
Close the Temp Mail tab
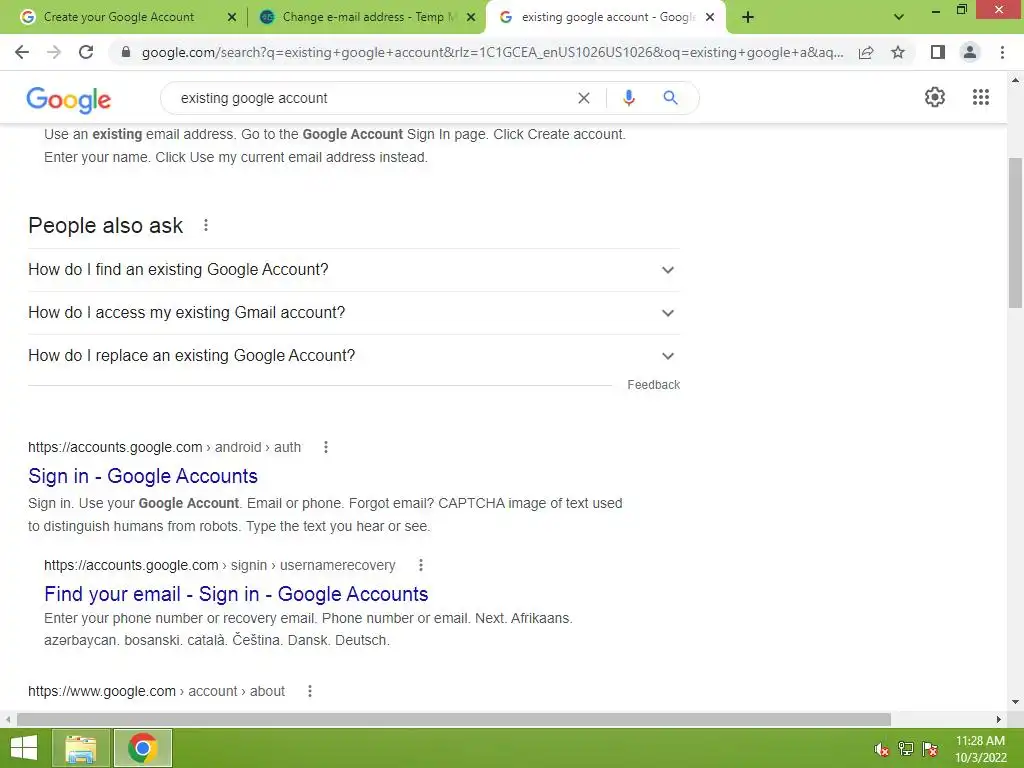coord(471,17)
